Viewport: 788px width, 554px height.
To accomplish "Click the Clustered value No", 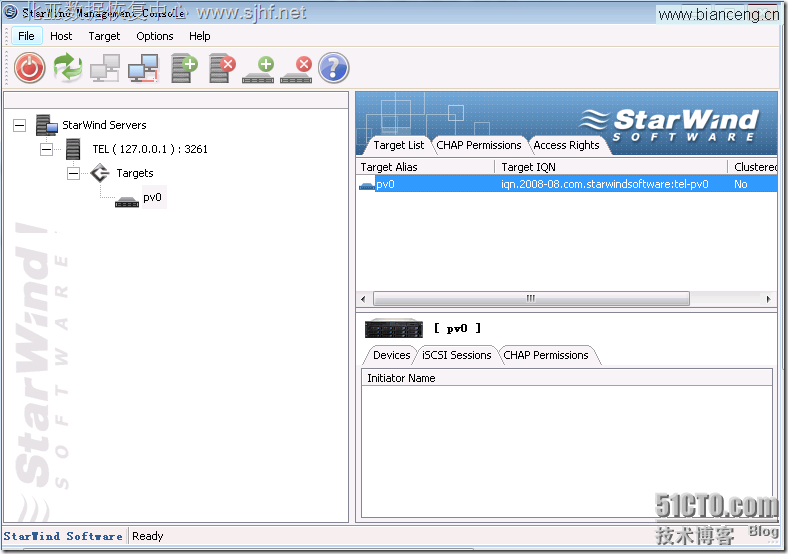I will [x=741, y=184].
